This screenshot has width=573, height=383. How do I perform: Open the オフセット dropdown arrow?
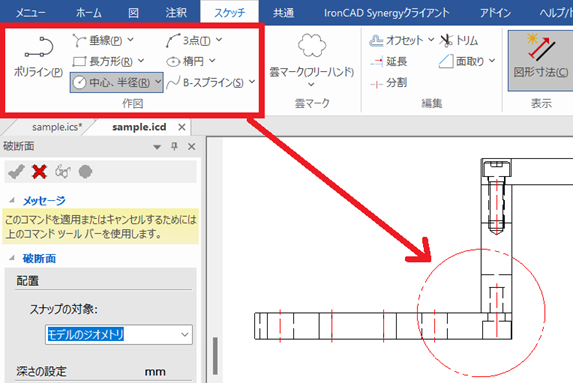point(431,39)
